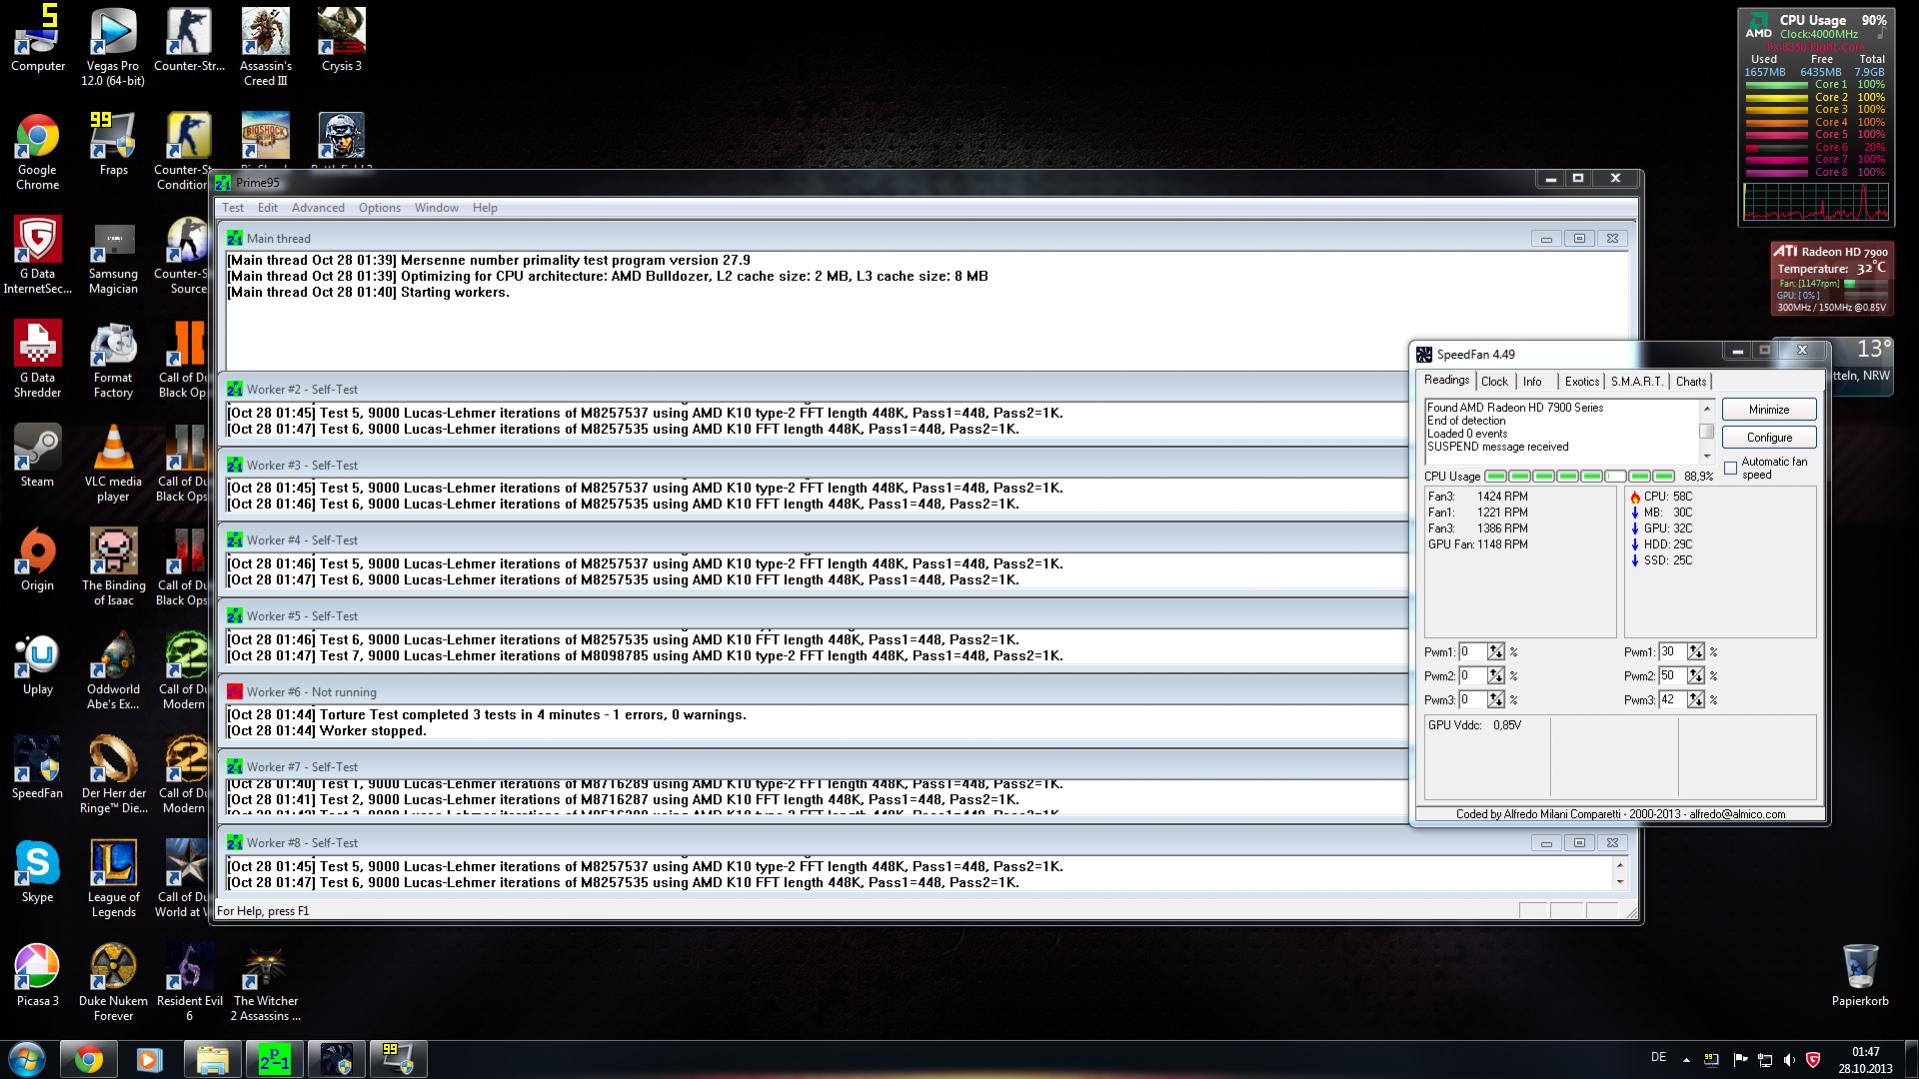
Task: Launch Format Factory shortcut
Action: 113,359
